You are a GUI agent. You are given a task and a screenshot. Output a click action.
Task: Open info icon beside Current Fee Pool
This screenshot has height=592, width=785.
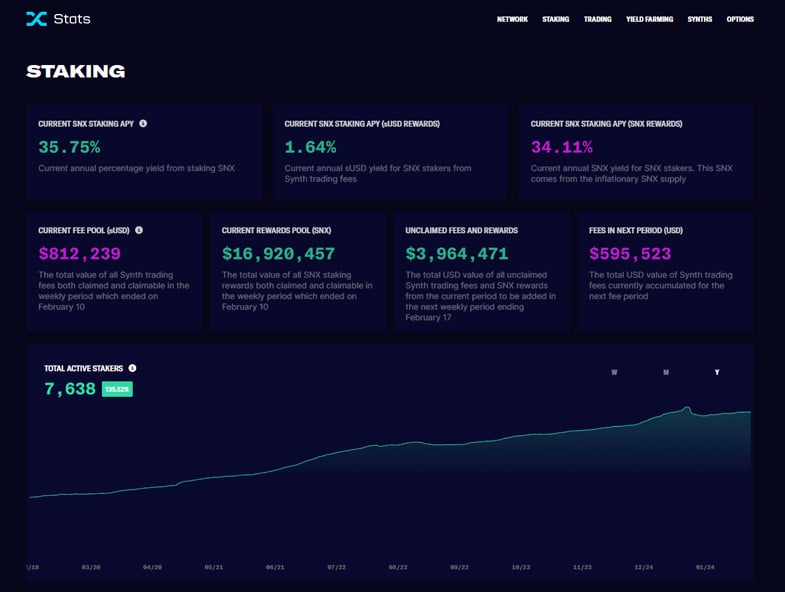click(x=139, y=230)
